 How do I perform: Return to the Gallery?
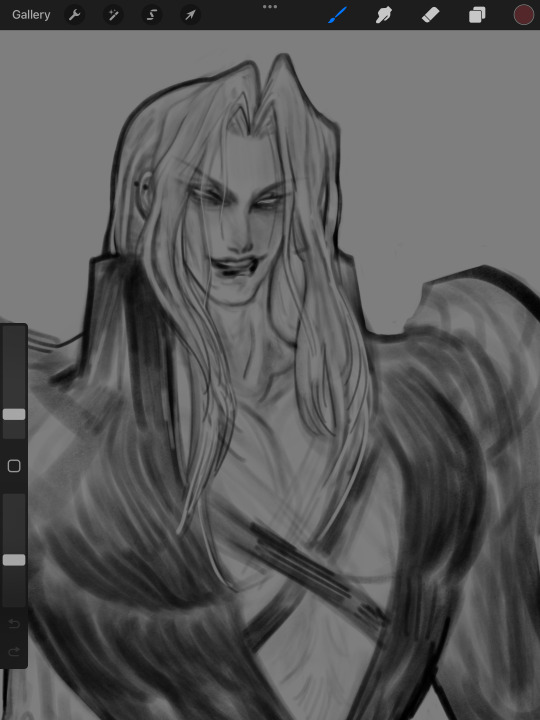(x=31, y=15)
